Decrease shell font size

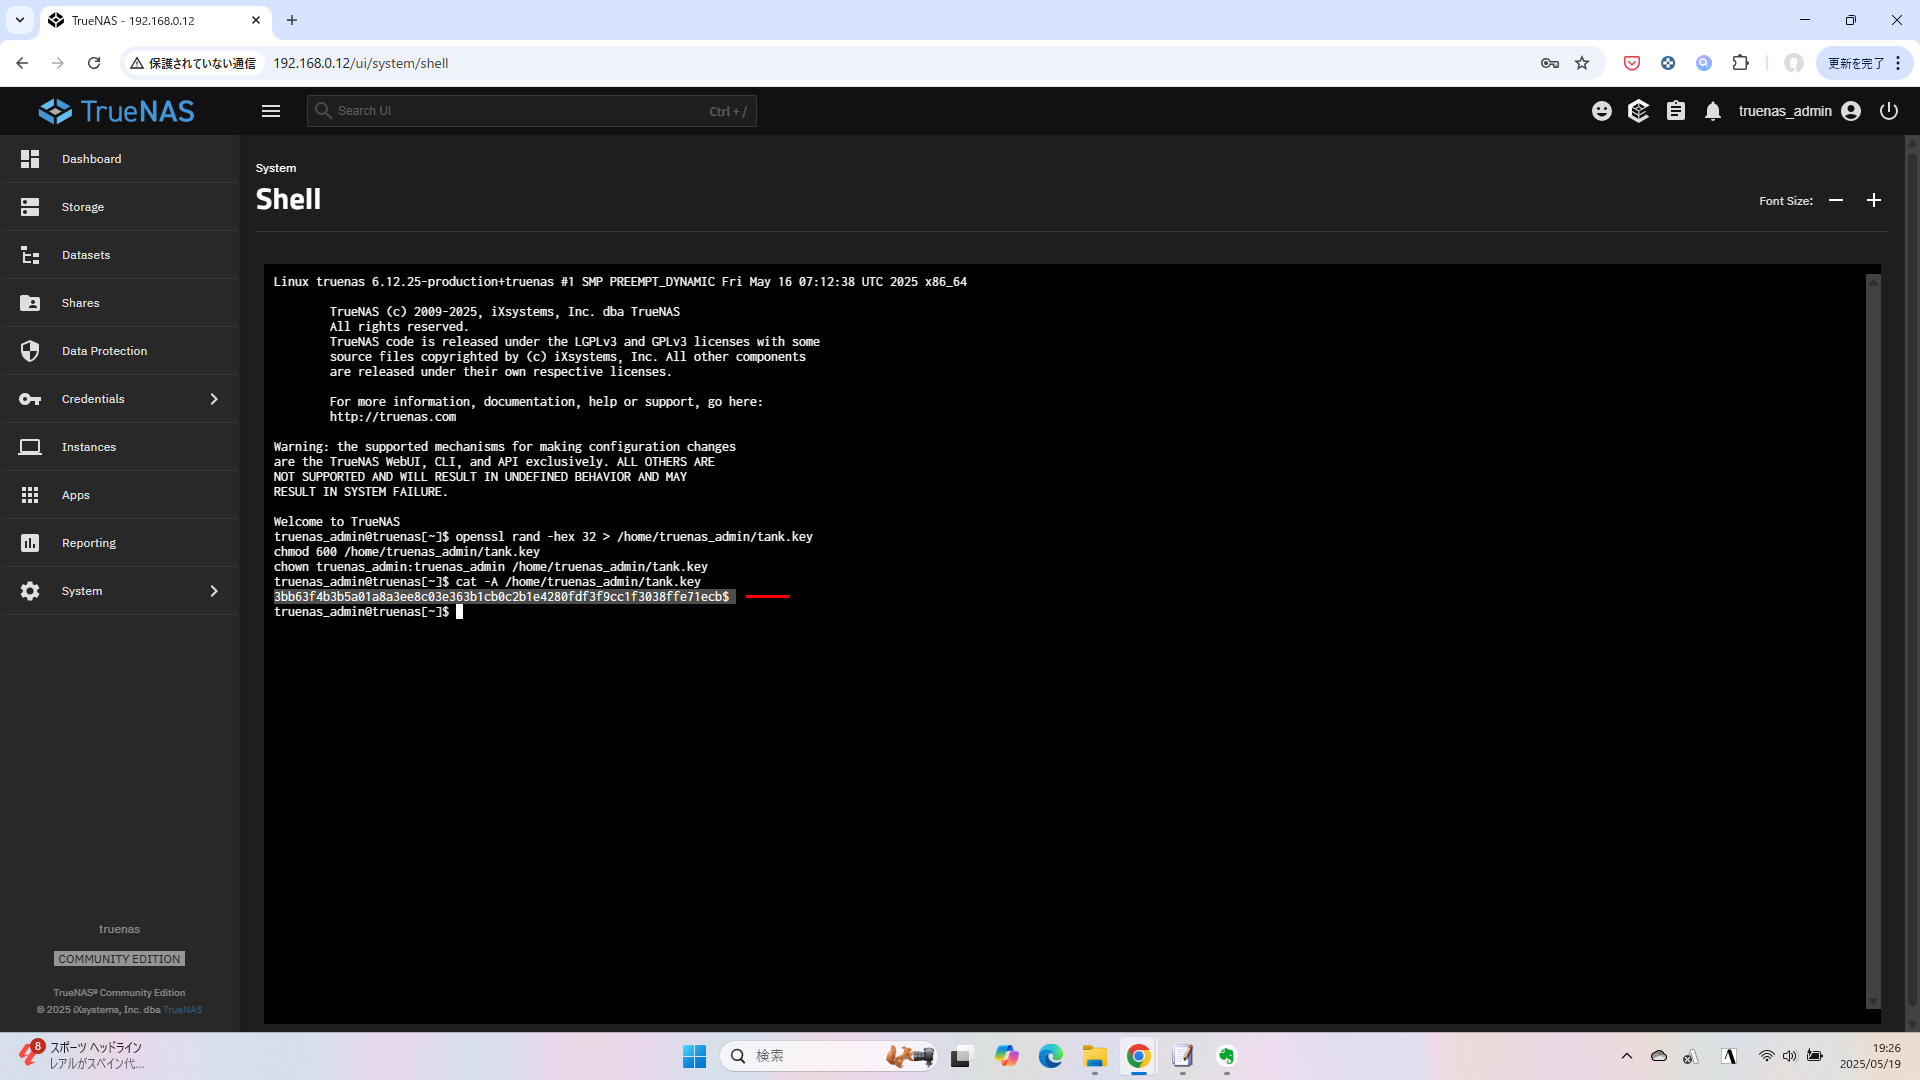point(1836,201)
